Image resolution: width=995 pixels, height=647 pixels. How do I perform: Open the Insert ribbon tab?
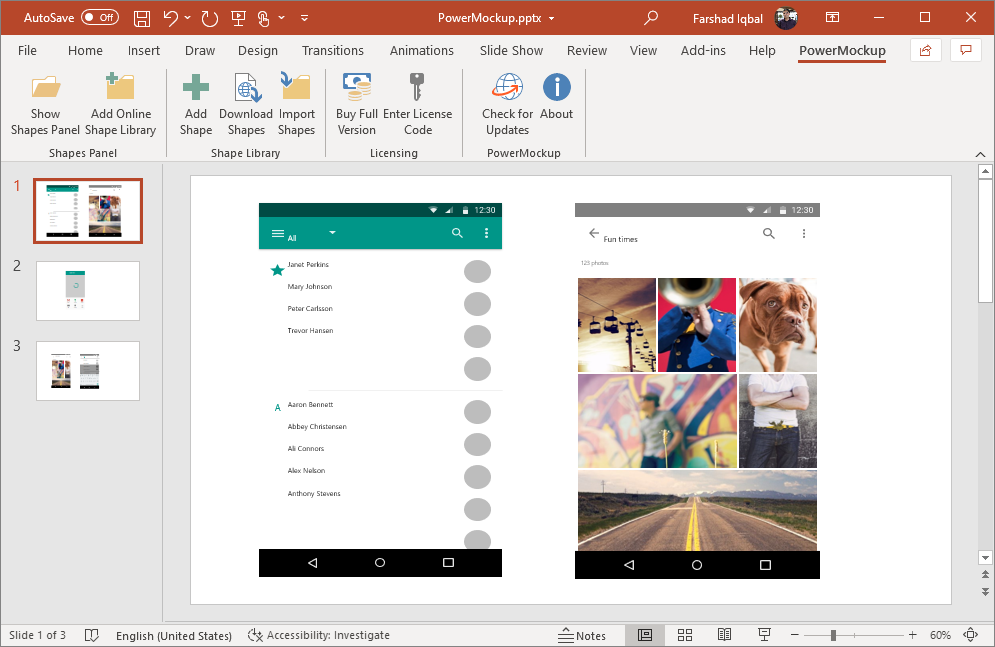click(144, 51)
